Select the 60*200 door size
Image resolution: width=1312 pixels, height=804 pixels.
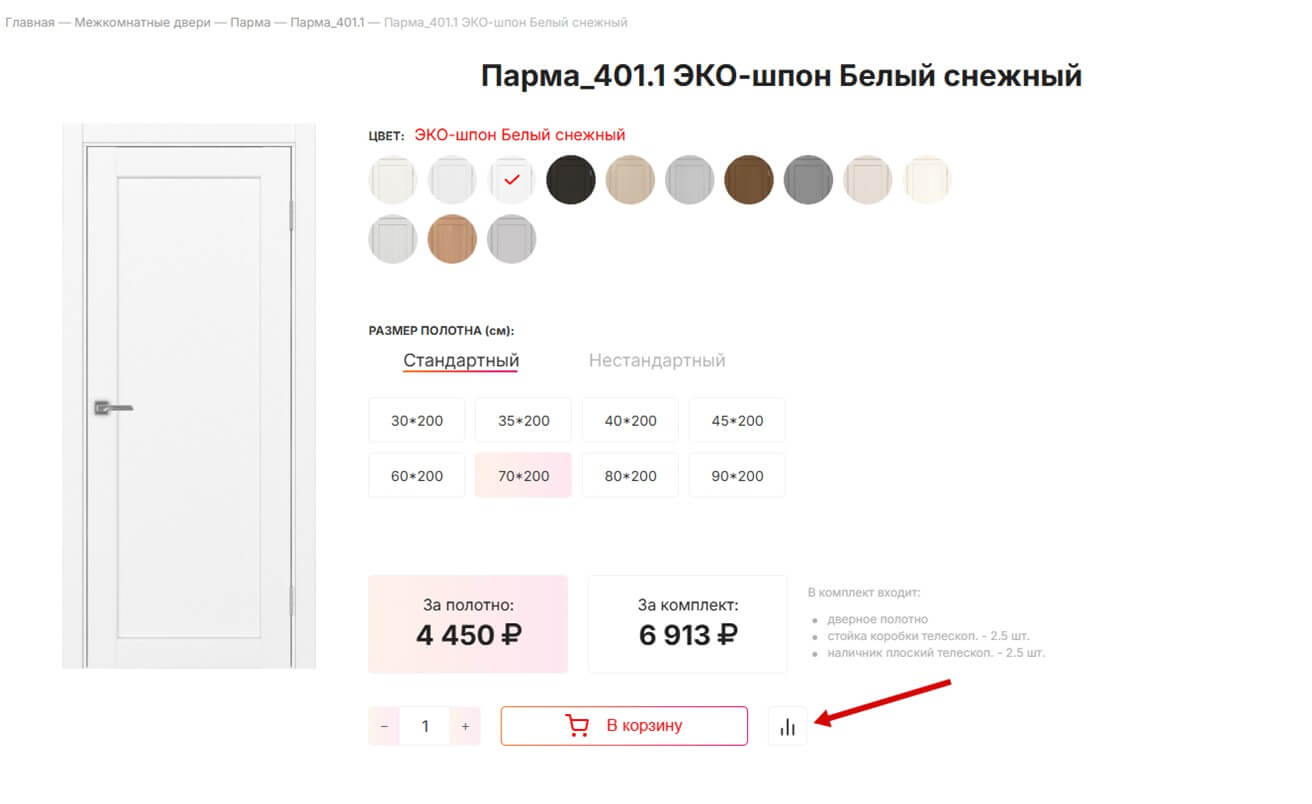[417, 475]
